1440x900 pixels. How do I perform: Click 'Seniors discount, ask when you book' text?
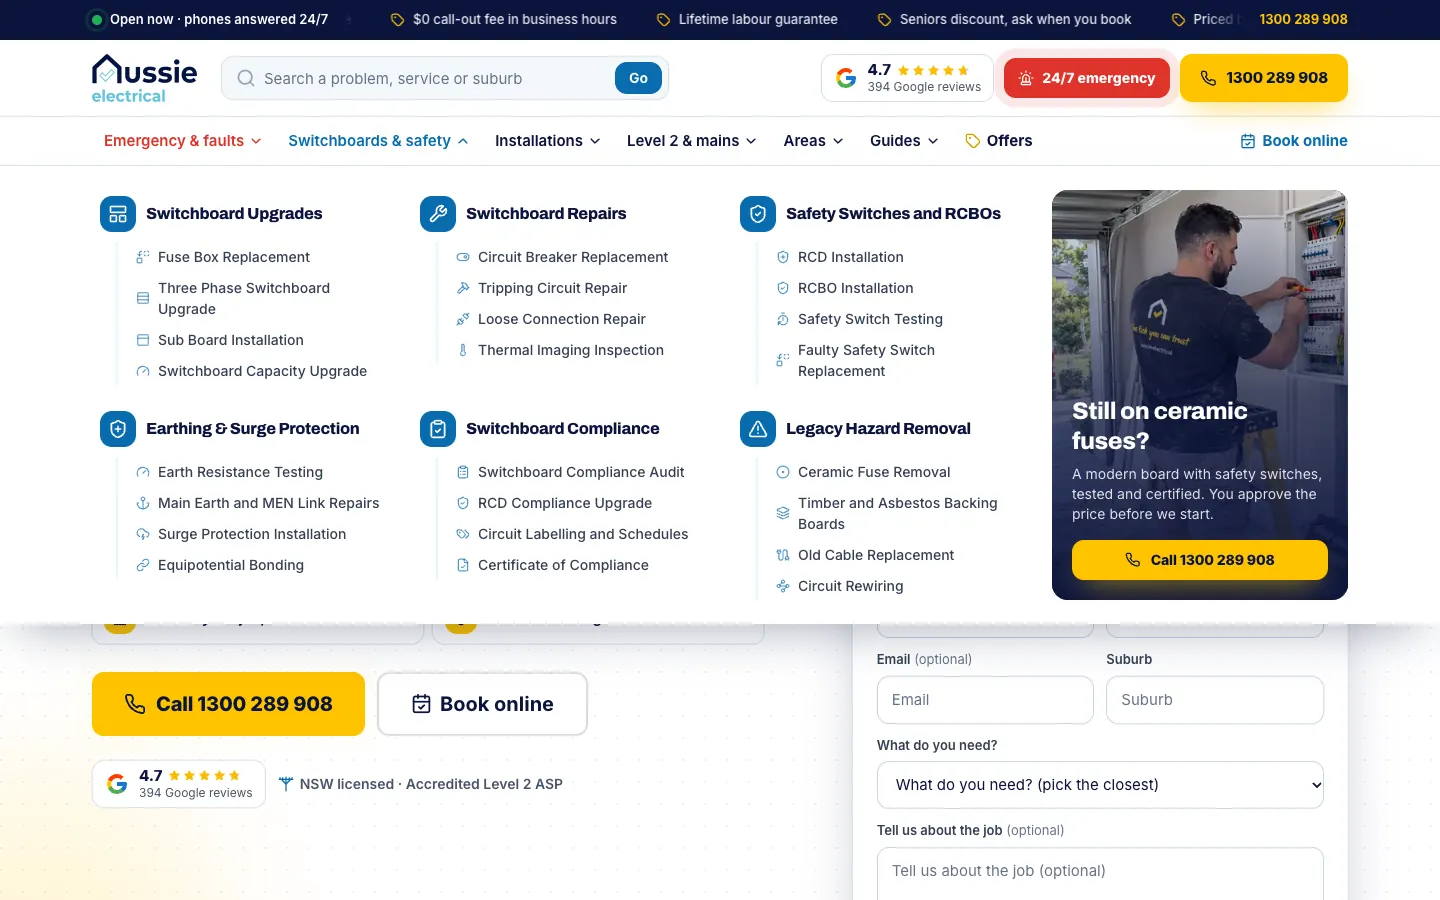[1015, 19]
